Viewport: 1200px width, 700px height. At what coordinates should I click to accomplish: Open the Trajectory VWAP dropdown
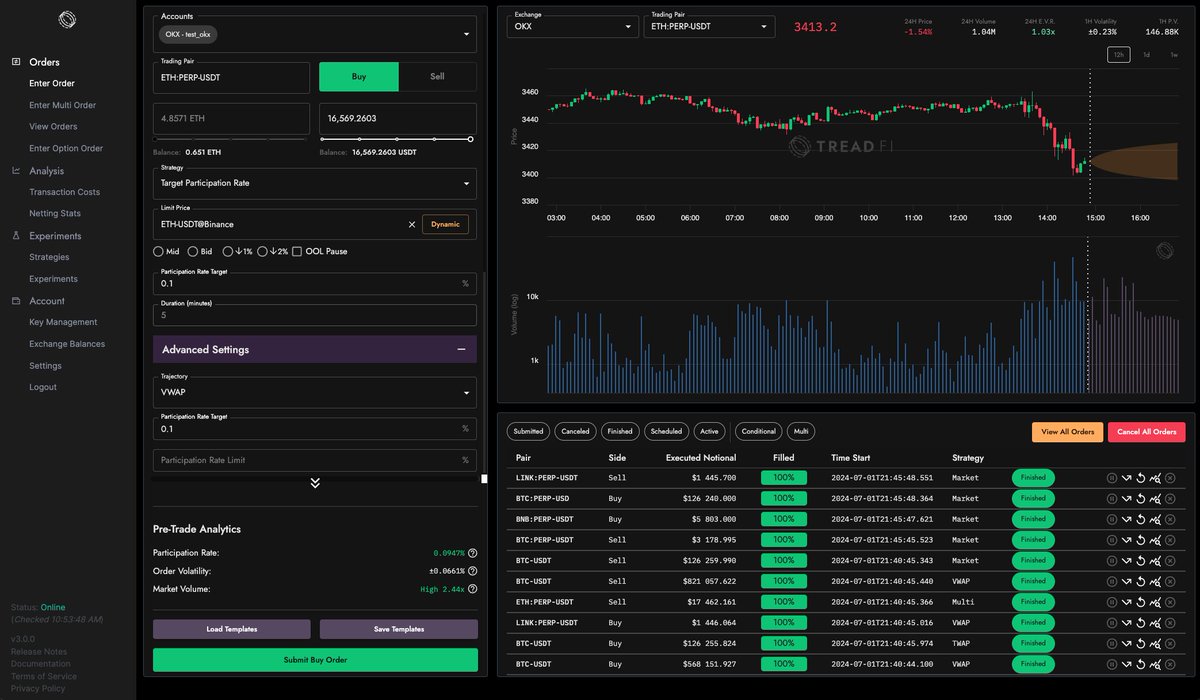pyautogui.click(x=315, y=391)
